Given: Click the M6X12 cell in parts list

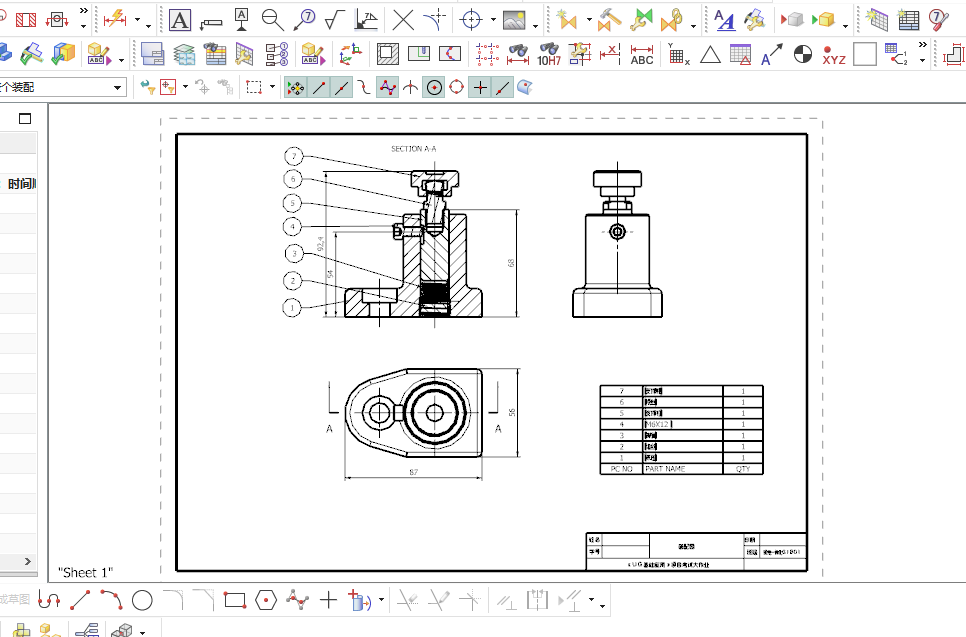Looking at the screenshot, I should pos(683,424).
